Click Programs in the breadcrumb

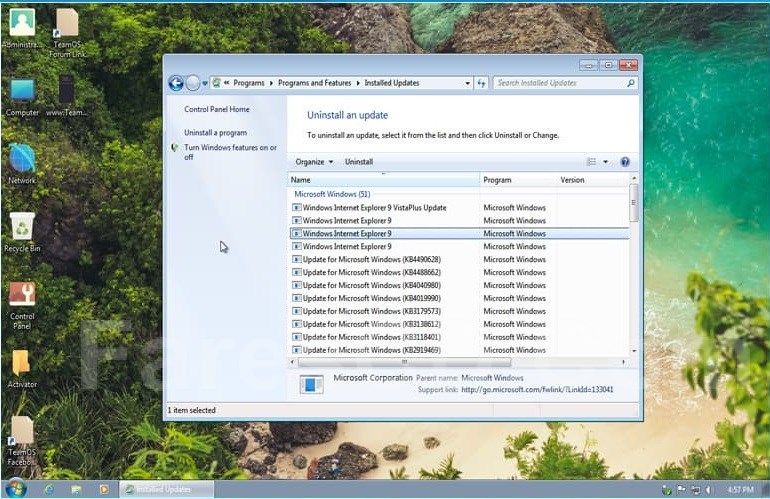tap(248, 83)
